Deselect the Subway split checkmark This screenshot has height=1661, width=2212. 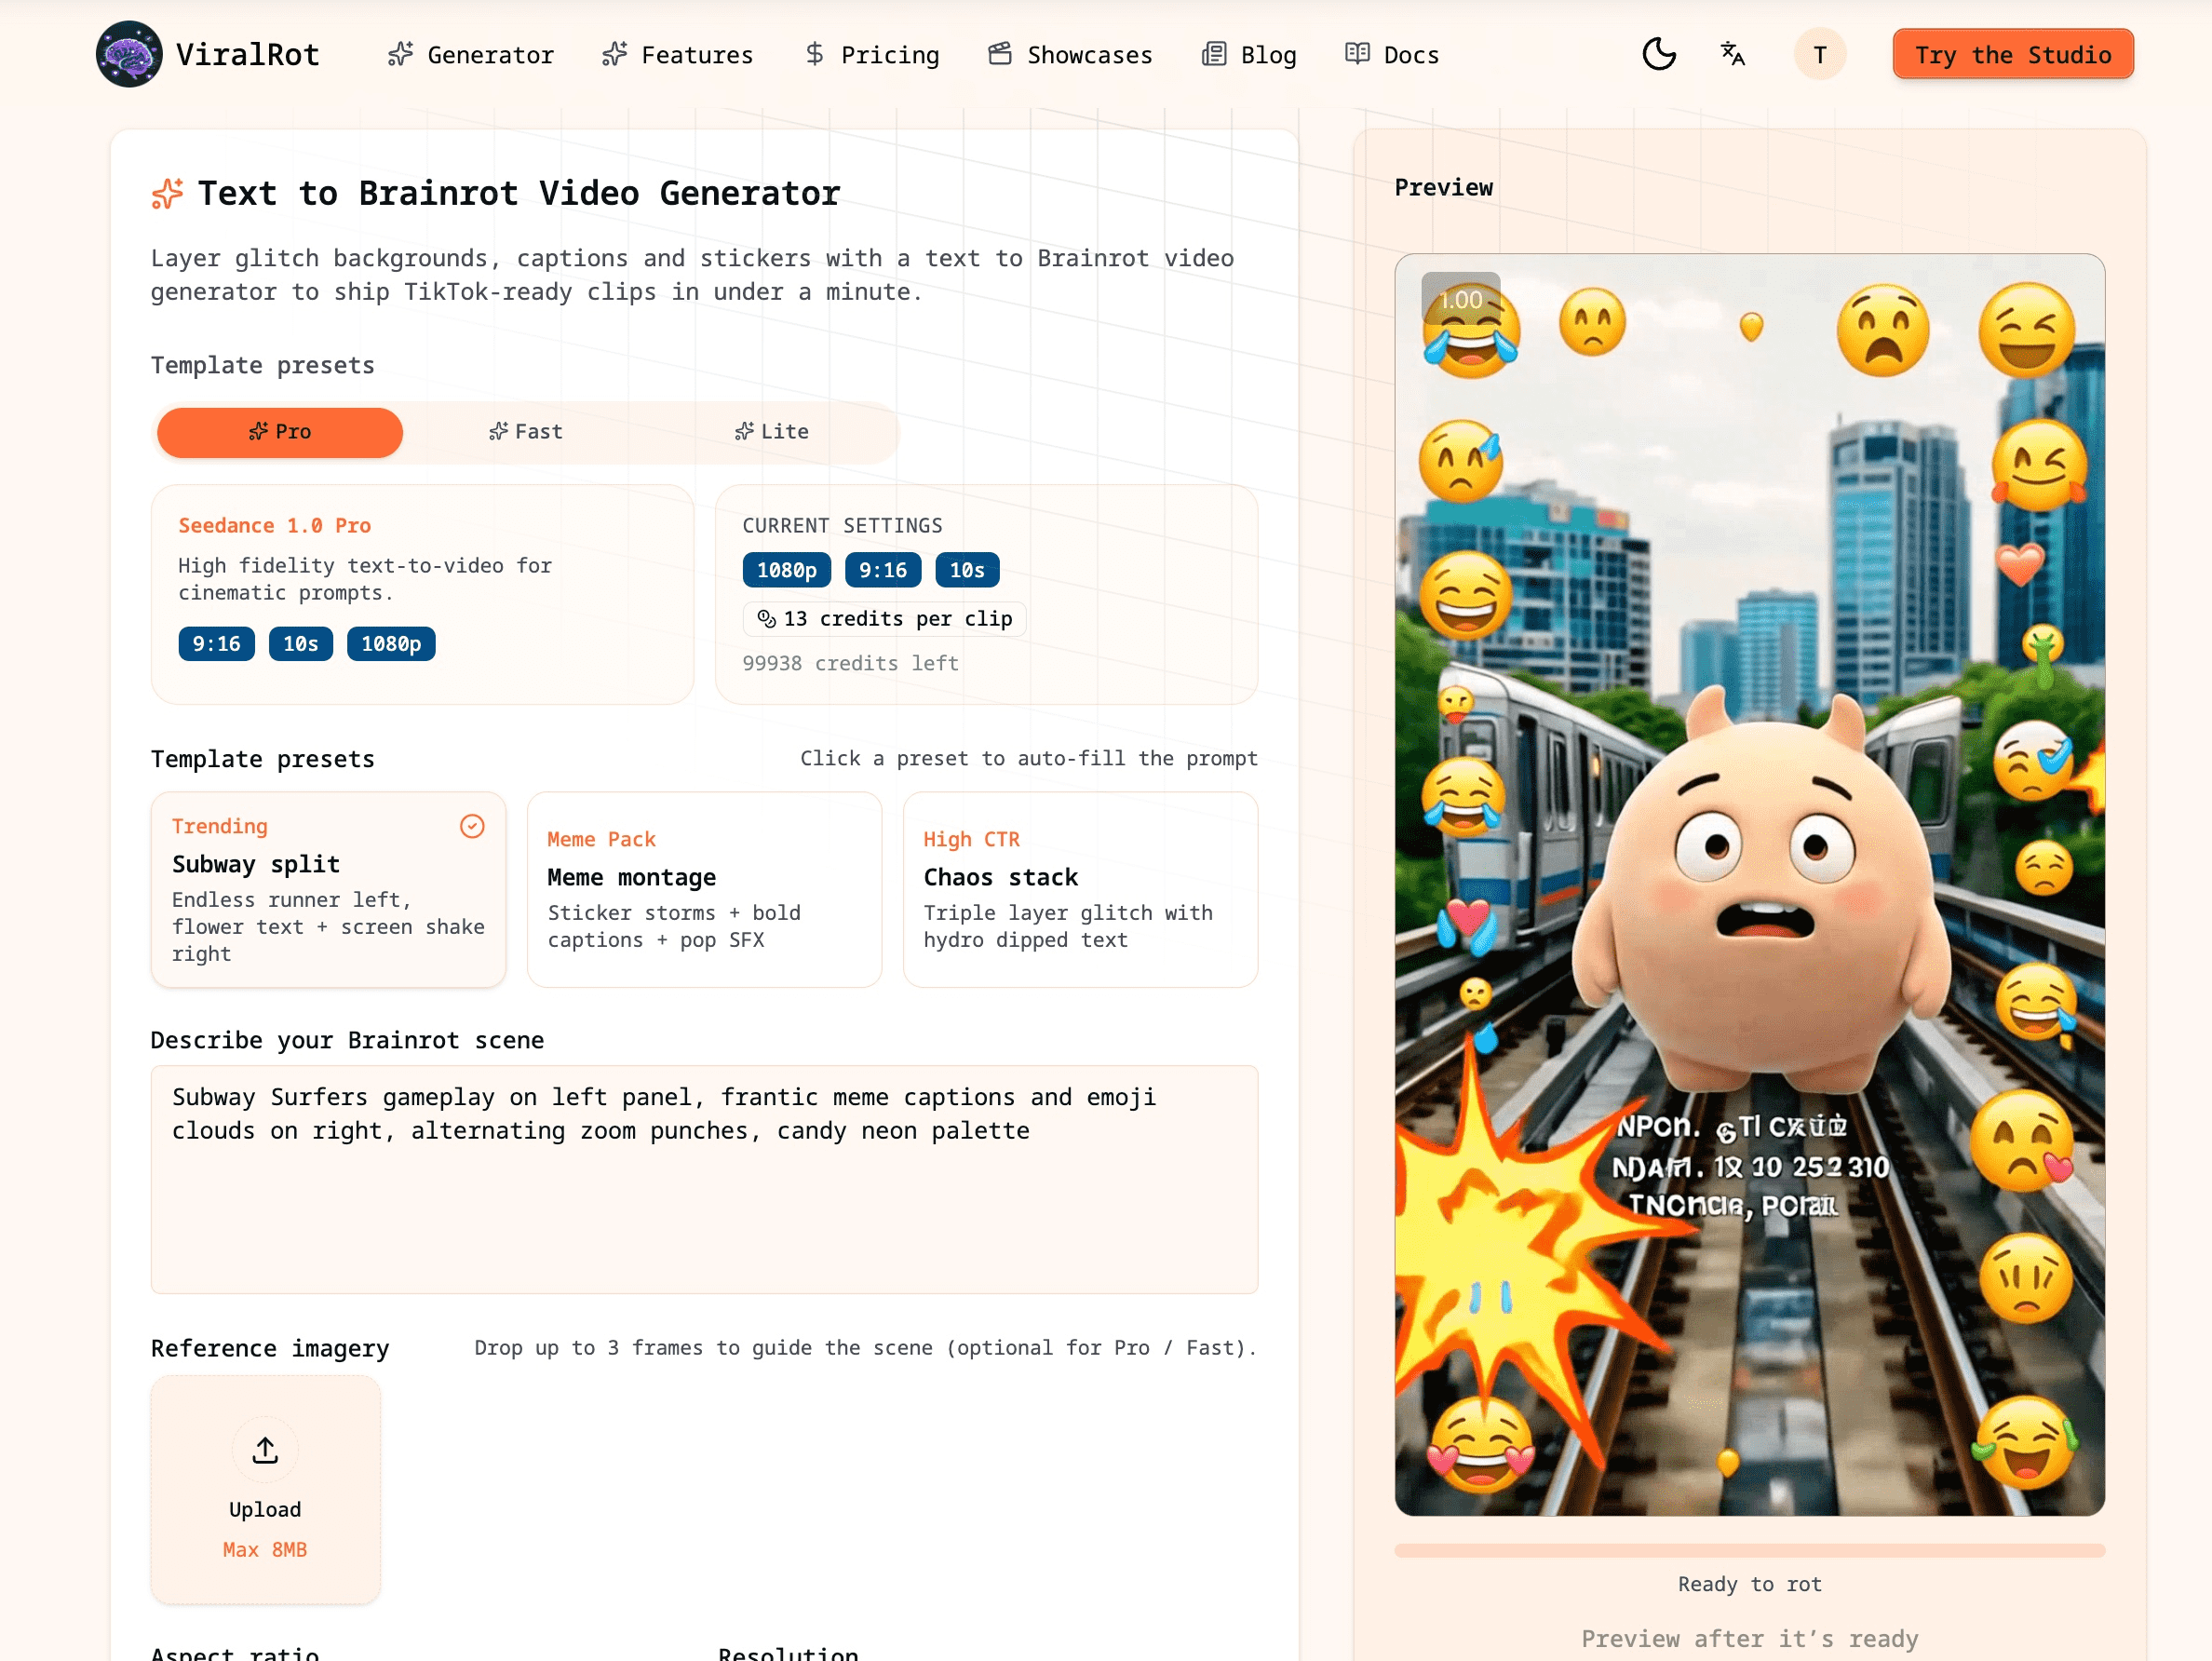click(473, 826)
